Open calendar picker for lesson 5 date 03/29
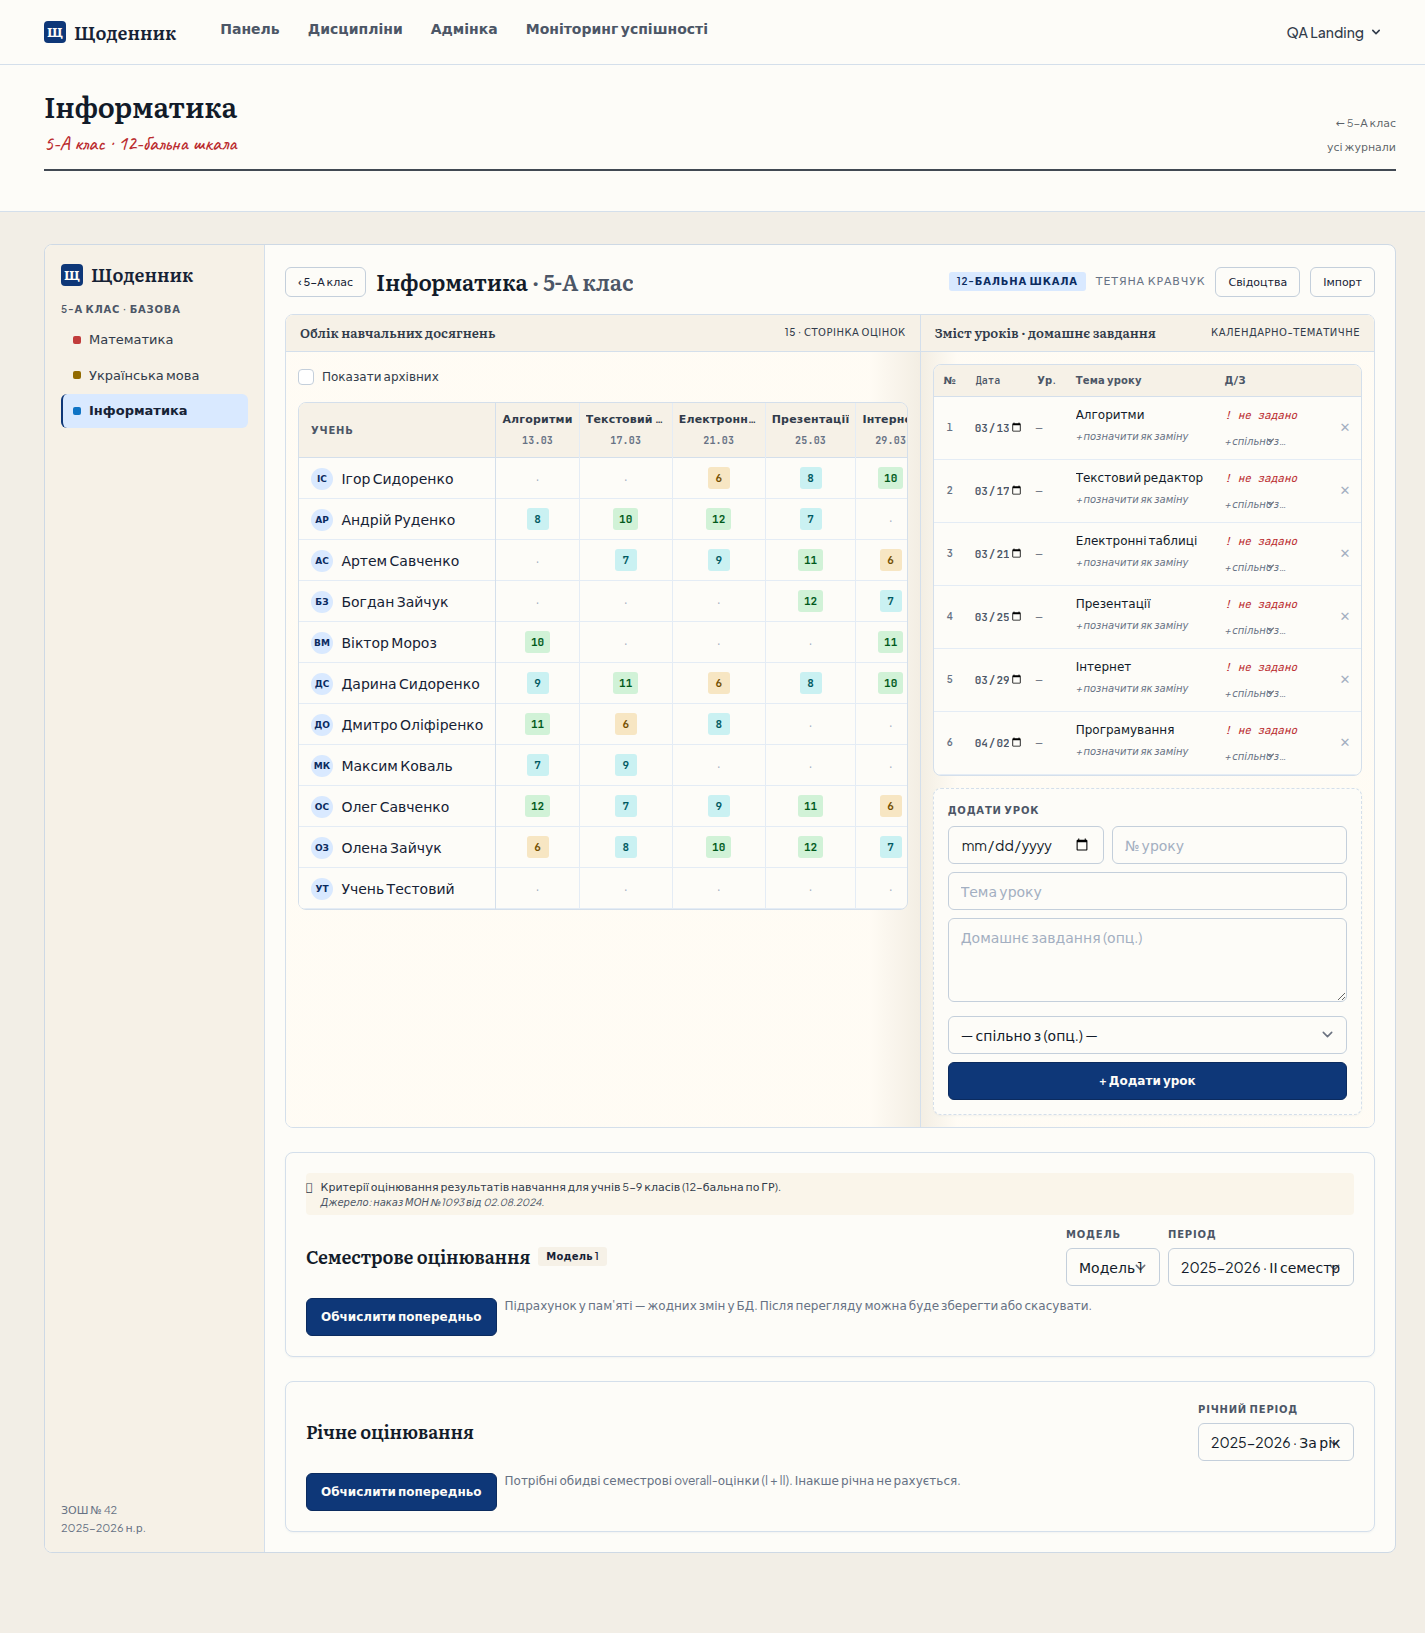This screenshot has height=1633, width=1425. [1017, 679]
